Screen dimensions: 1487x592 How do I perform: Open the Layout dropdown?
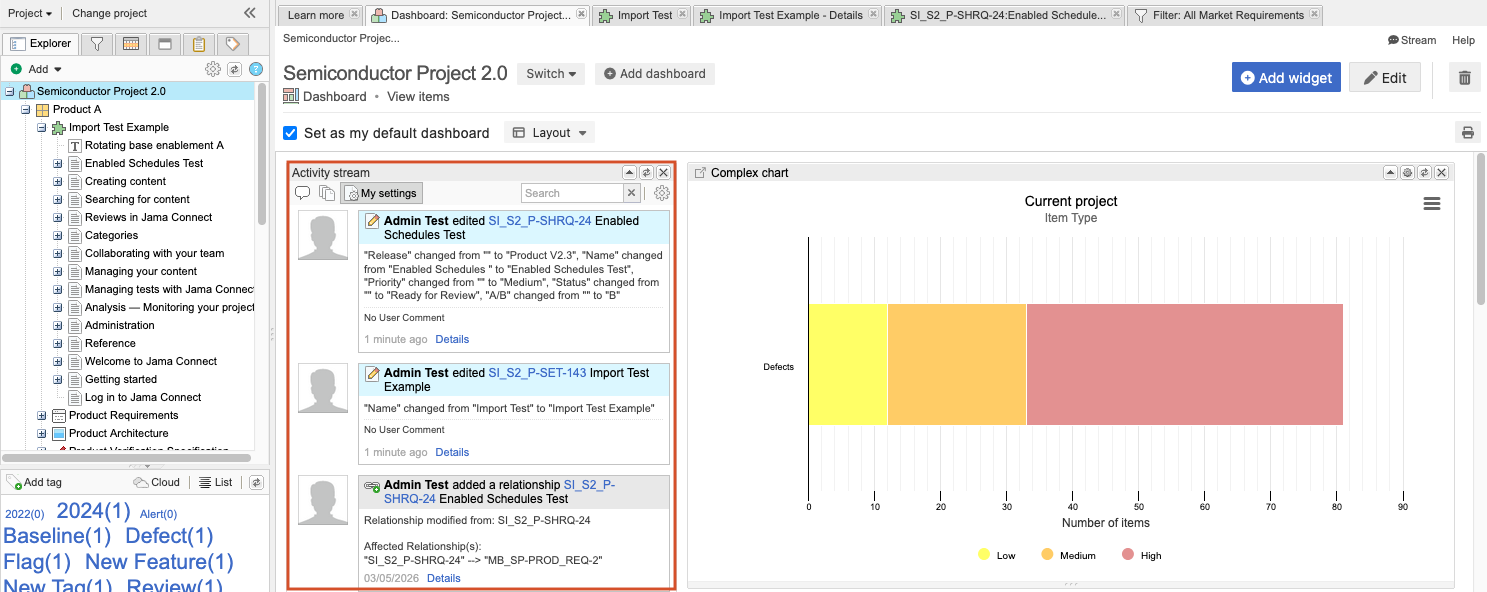click(549, 132)
